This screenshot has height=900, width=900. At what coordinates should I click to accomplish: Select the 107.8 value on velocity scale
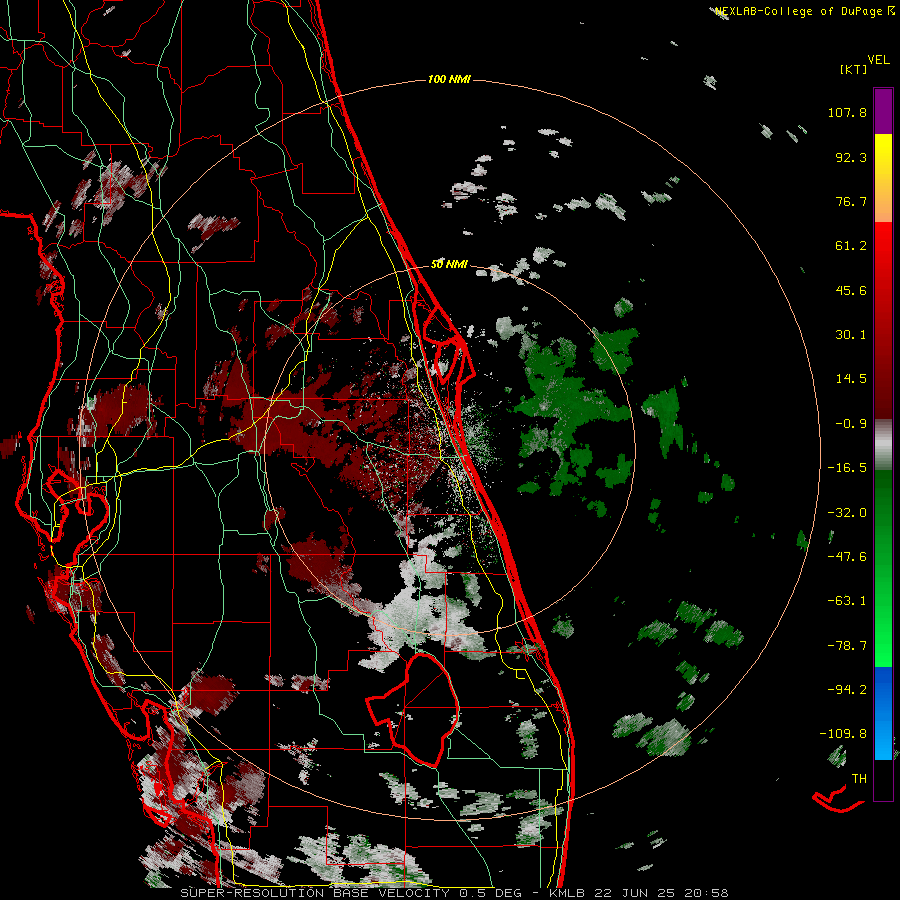[847, 112]
